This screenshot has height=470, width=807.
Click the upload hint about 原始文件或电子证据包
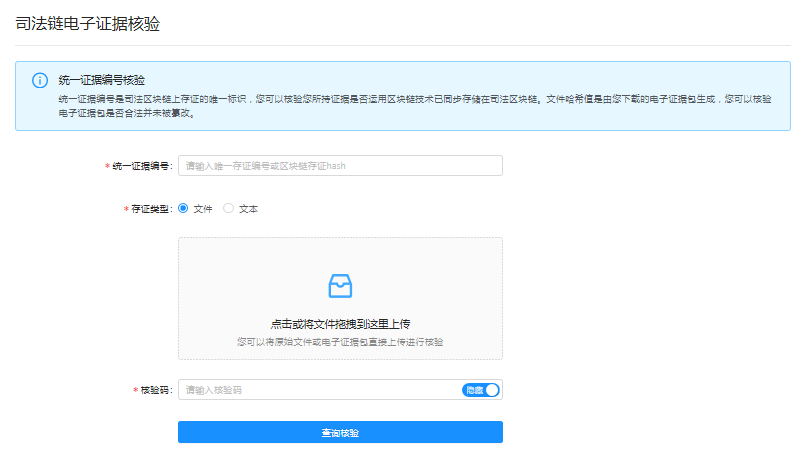coord(340,342)
